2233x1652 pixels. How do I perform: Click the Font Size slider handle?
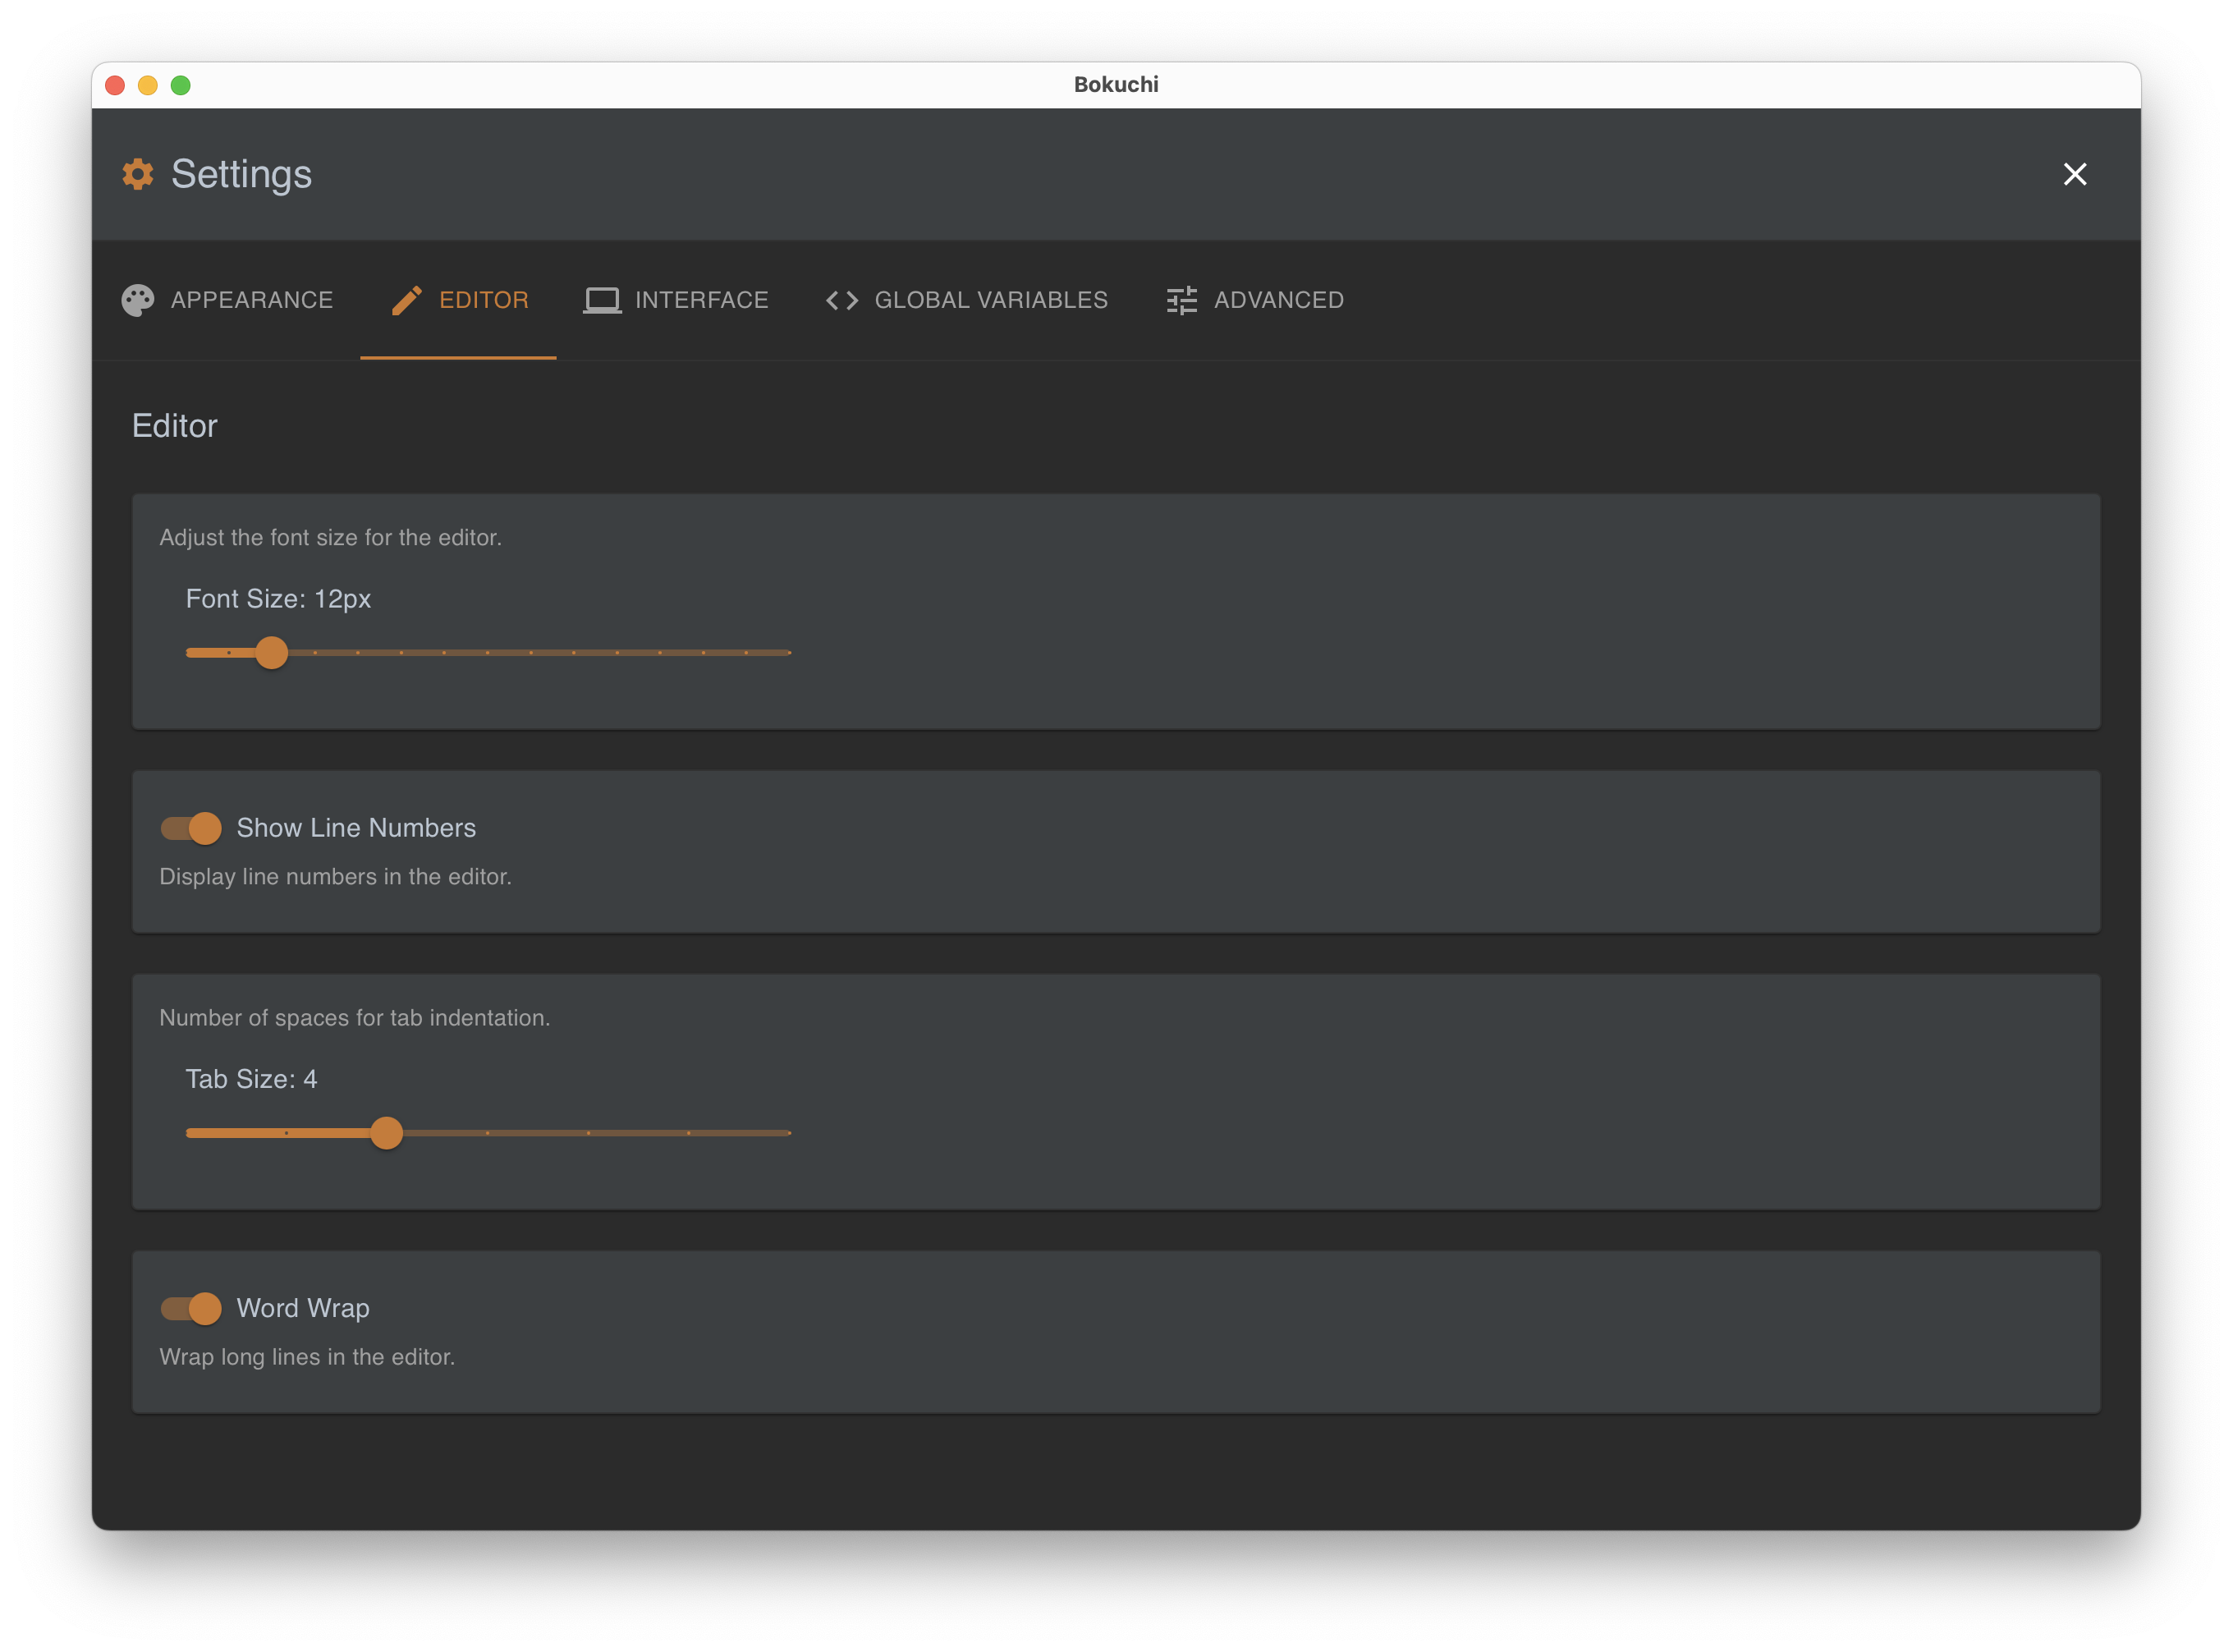(271, 653)
